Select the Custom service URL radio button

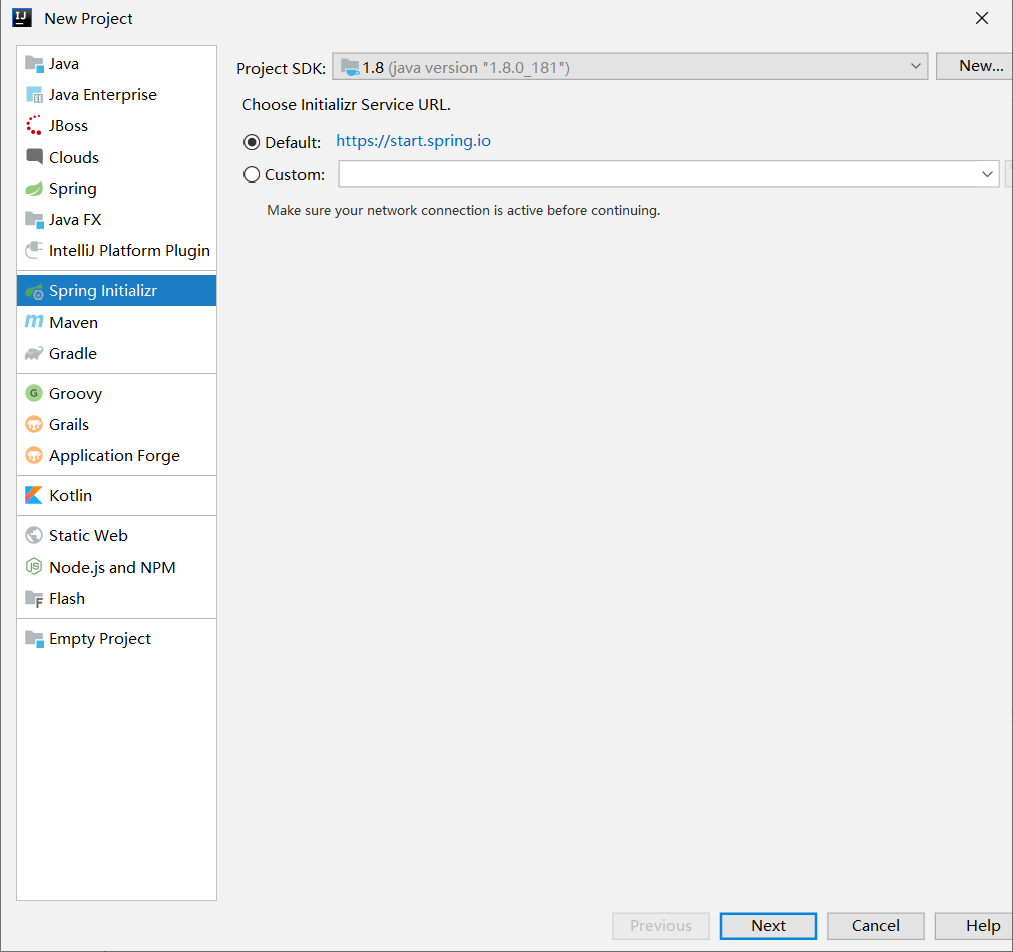251,174
